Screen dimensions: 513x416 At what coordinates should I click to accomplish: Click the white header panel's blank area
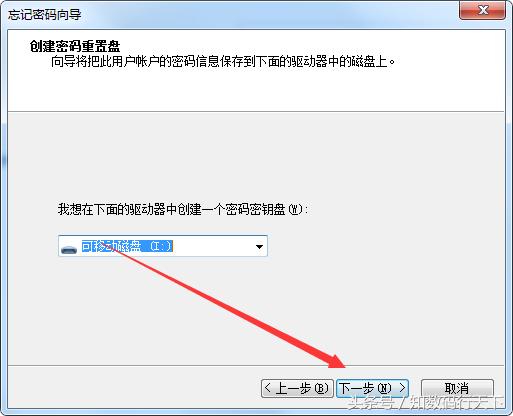pos(256,90)
